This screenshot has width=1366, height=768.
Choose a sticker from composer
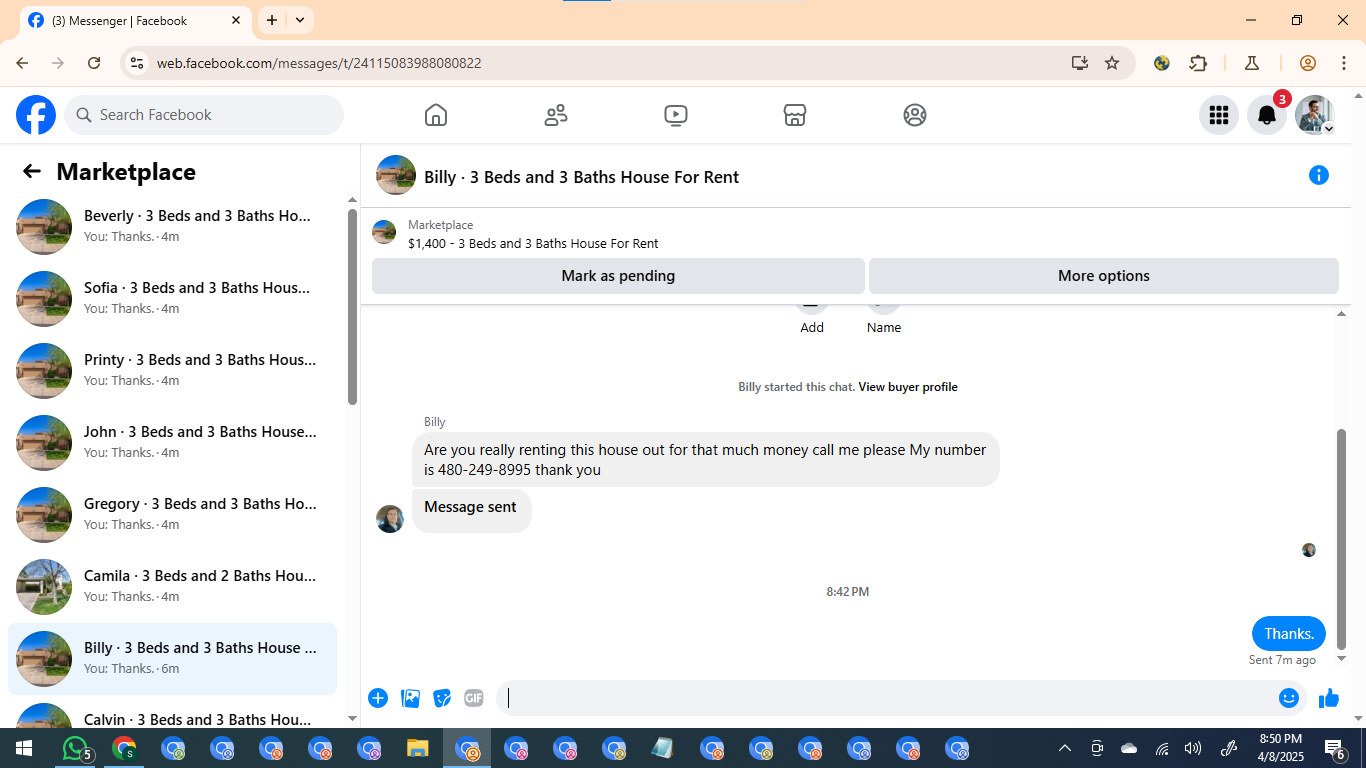[x=442, y=698]
